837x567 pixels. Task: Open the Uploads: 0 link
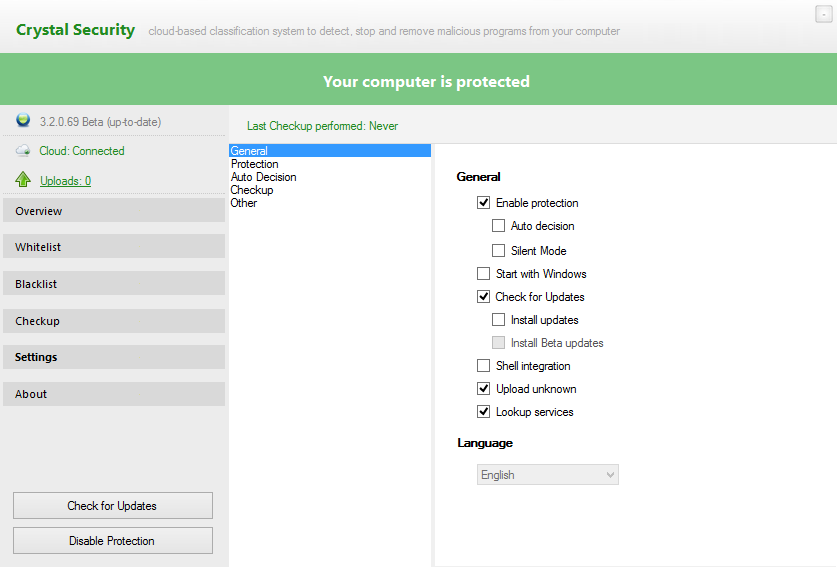65,181
